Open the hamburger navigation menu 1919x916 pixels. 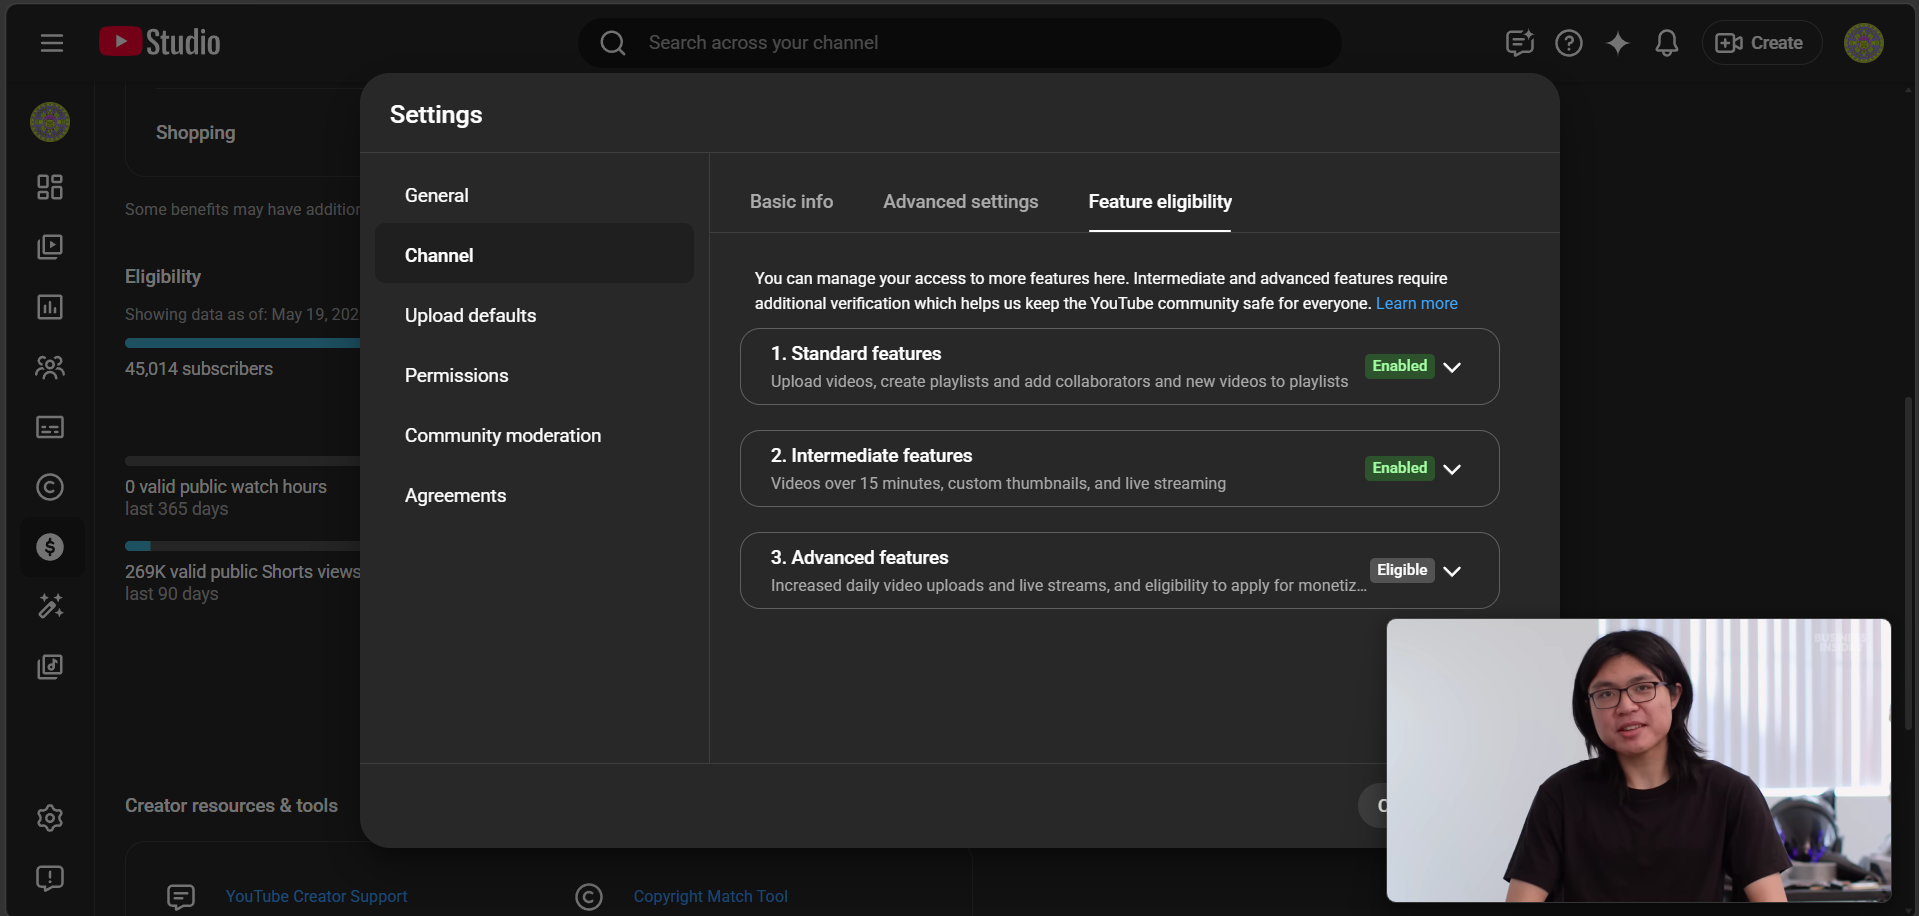click(52, 43)
